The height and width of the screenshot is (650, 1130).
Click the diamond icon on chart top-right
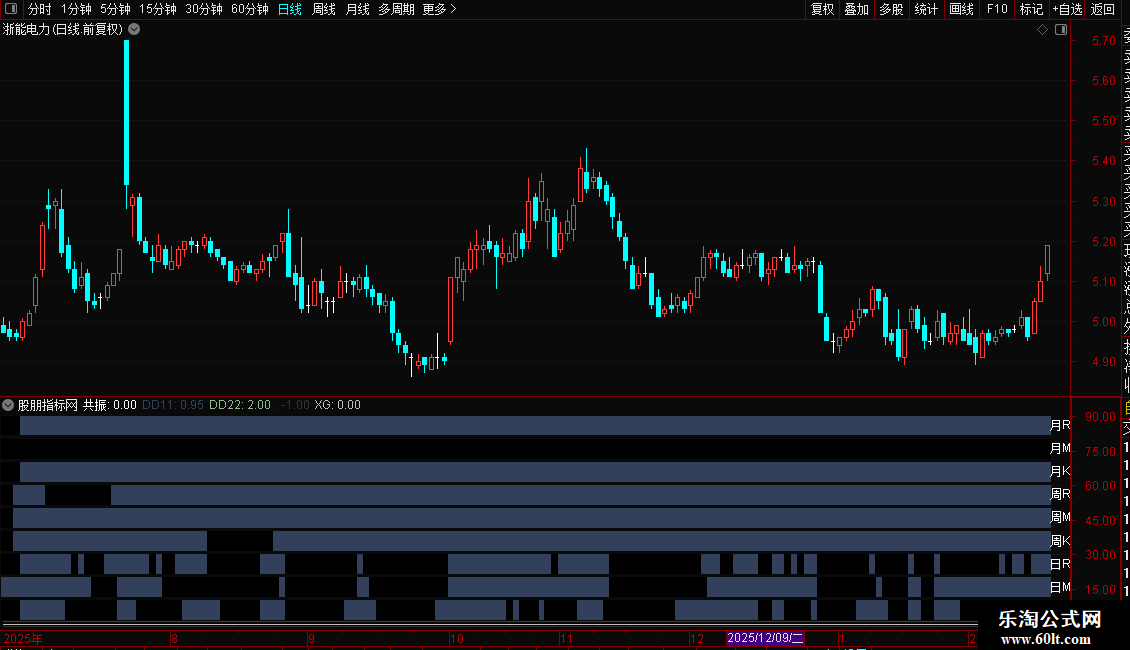tap(1042, 30)
